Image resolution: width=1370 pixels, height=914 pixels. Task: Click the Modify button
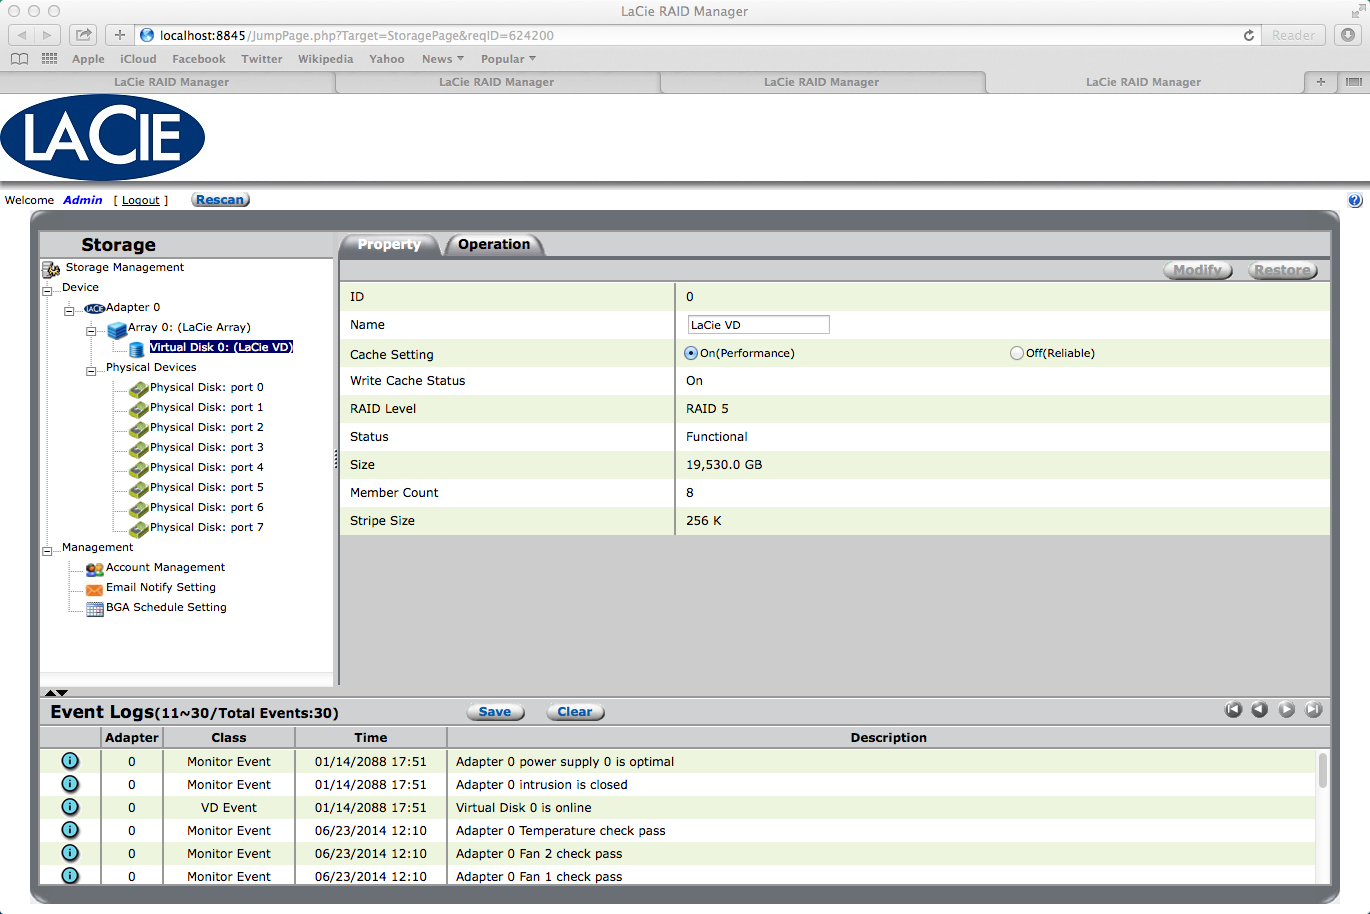click(1198, 270)
